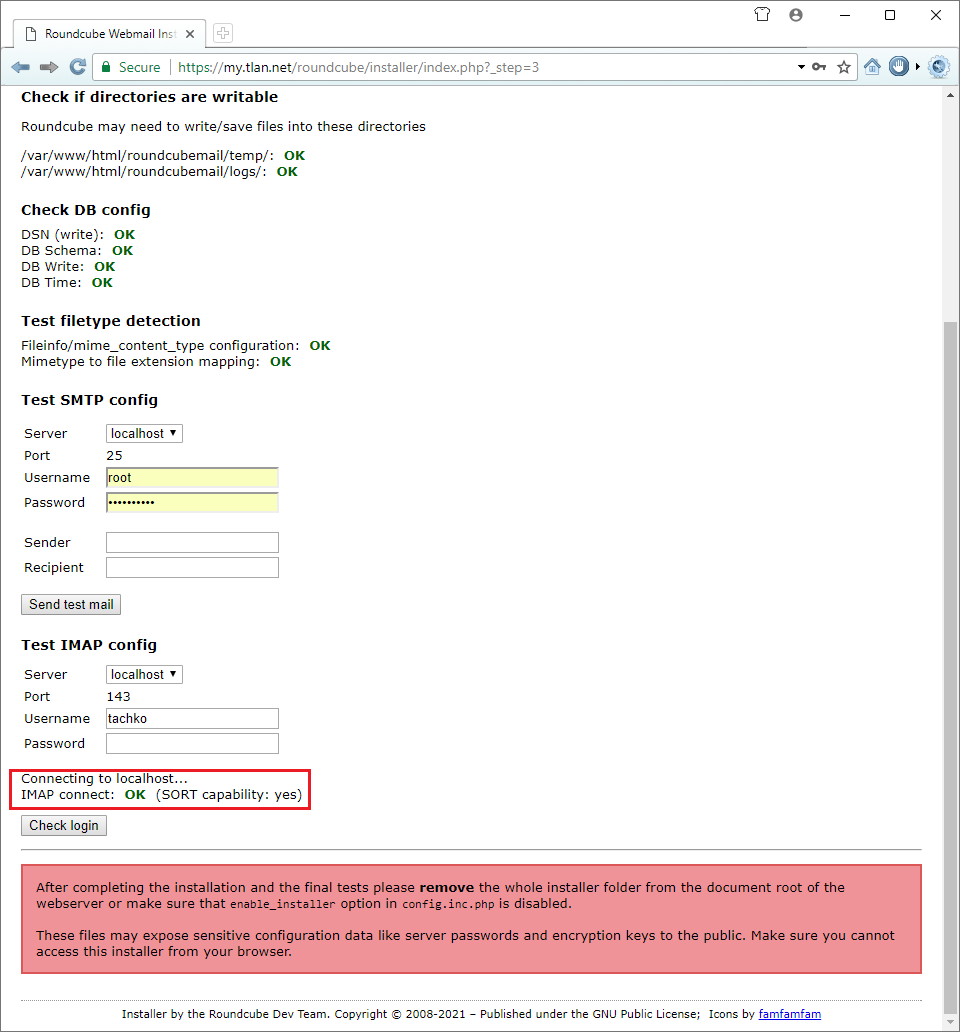Click the Check login button

[64, 825]
